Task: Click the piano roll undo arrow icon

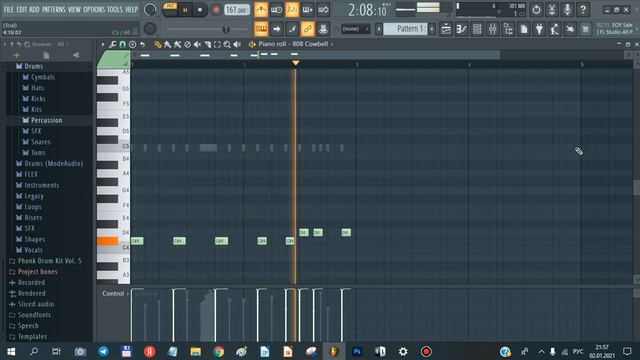Action: [142, 44]
